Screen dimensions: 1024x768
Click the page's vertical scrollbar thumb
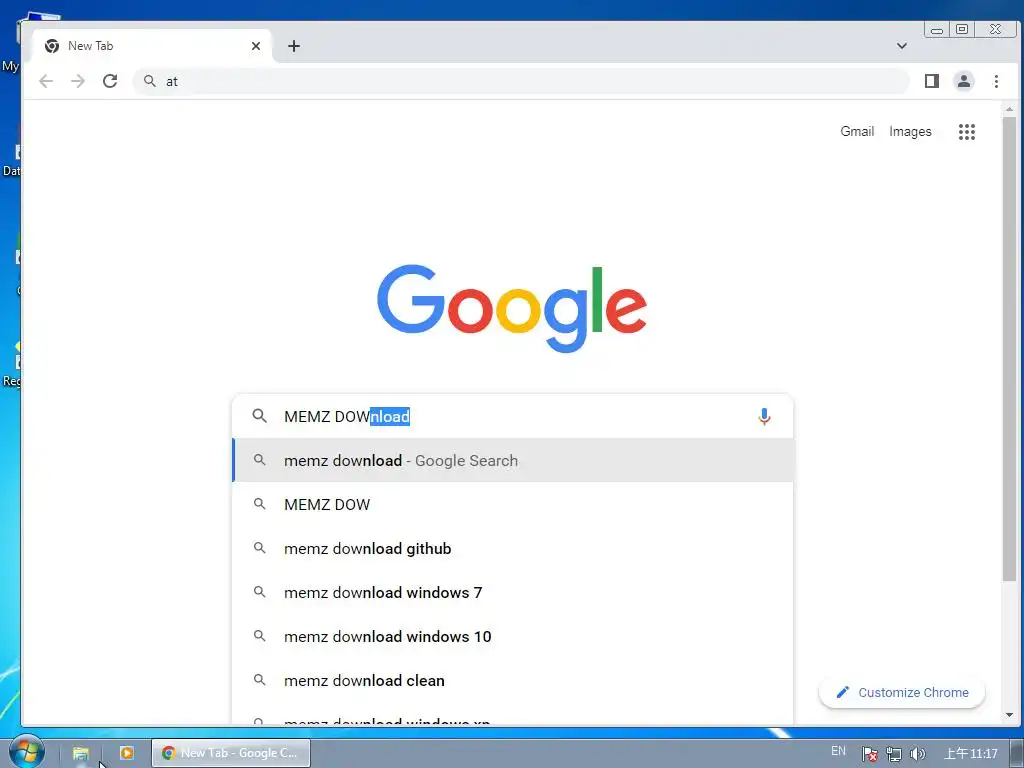1009,349
